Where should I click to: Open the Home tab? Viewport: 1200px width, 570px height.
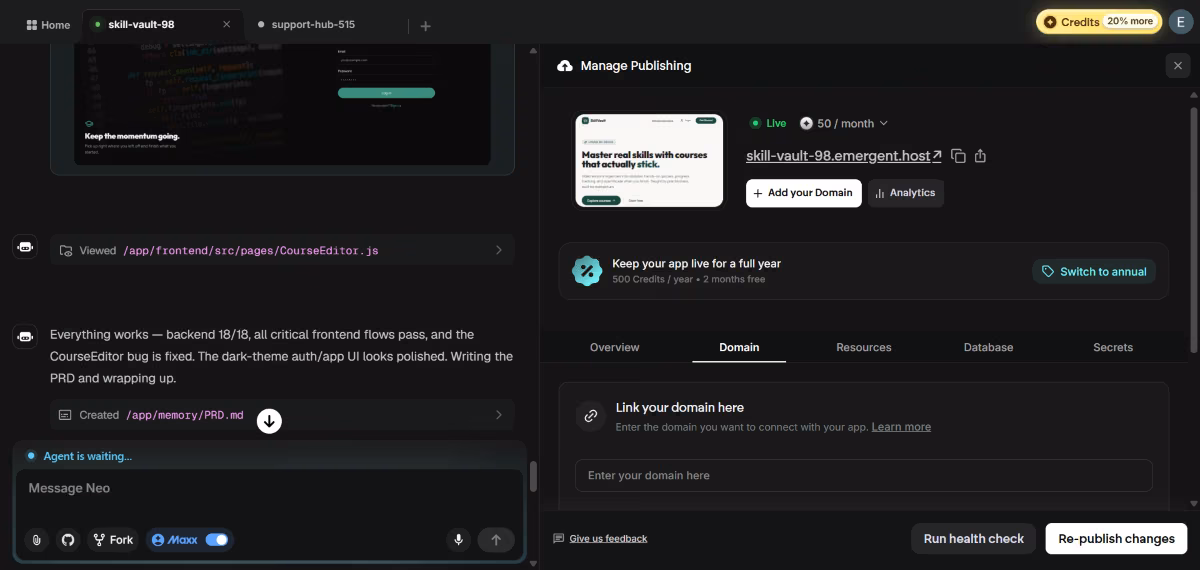[48, 25]
